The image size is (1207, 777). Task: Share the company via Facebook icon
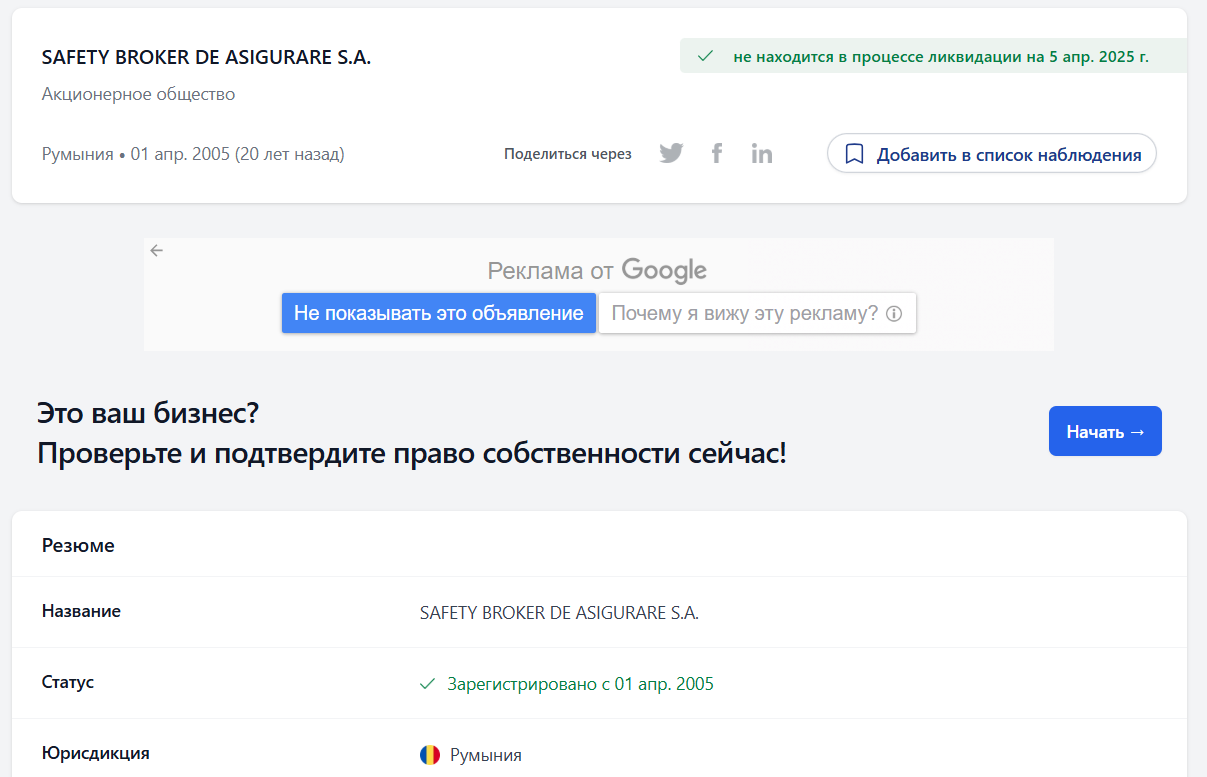pyautogui.click(x=717, y=154)
